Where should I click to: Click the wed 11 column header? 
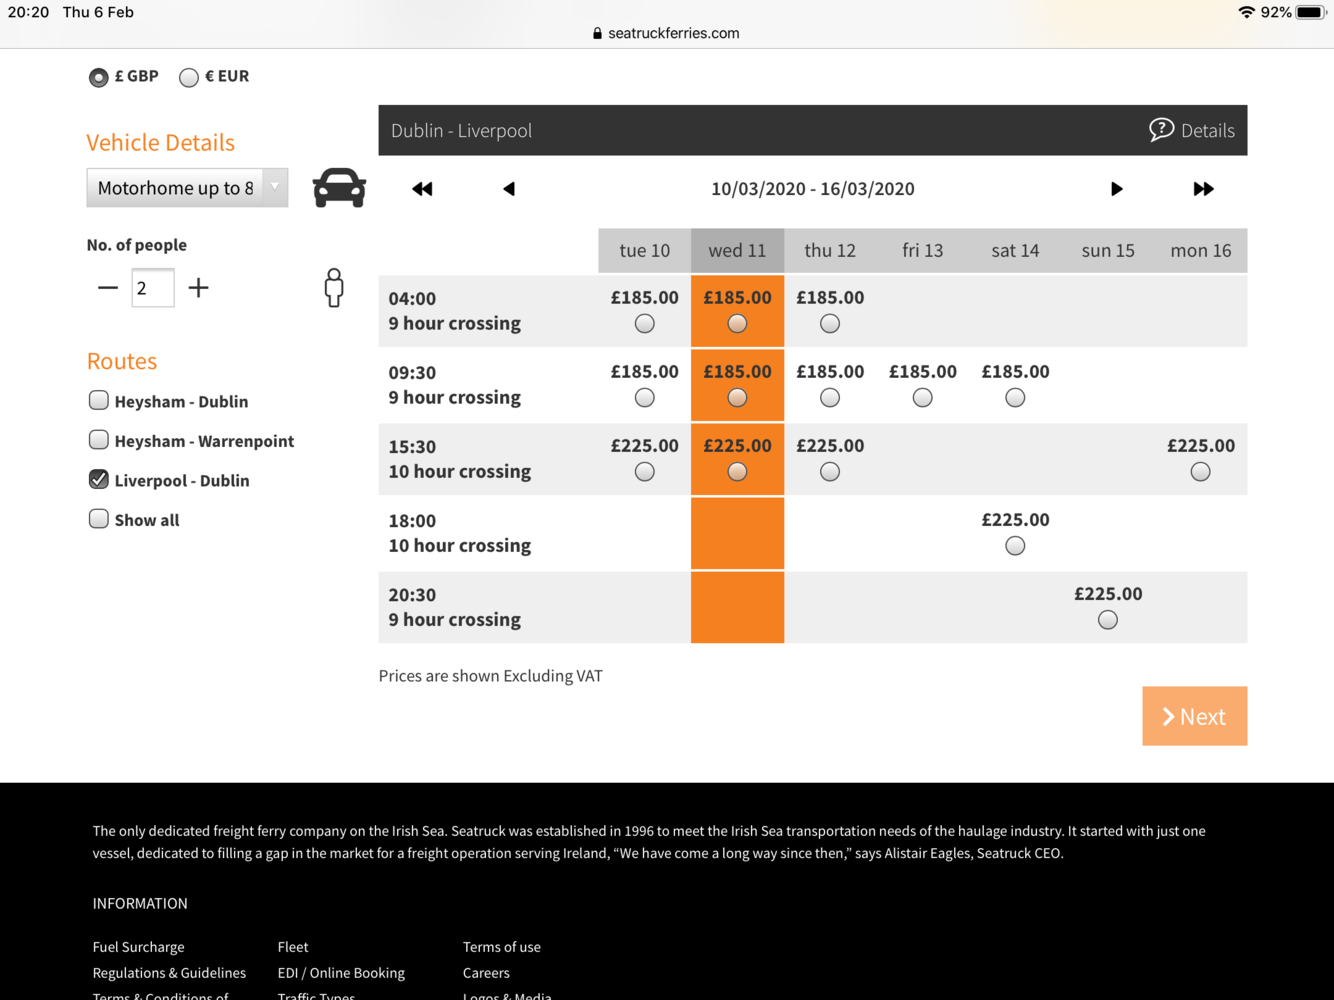[x=737, y=251]
